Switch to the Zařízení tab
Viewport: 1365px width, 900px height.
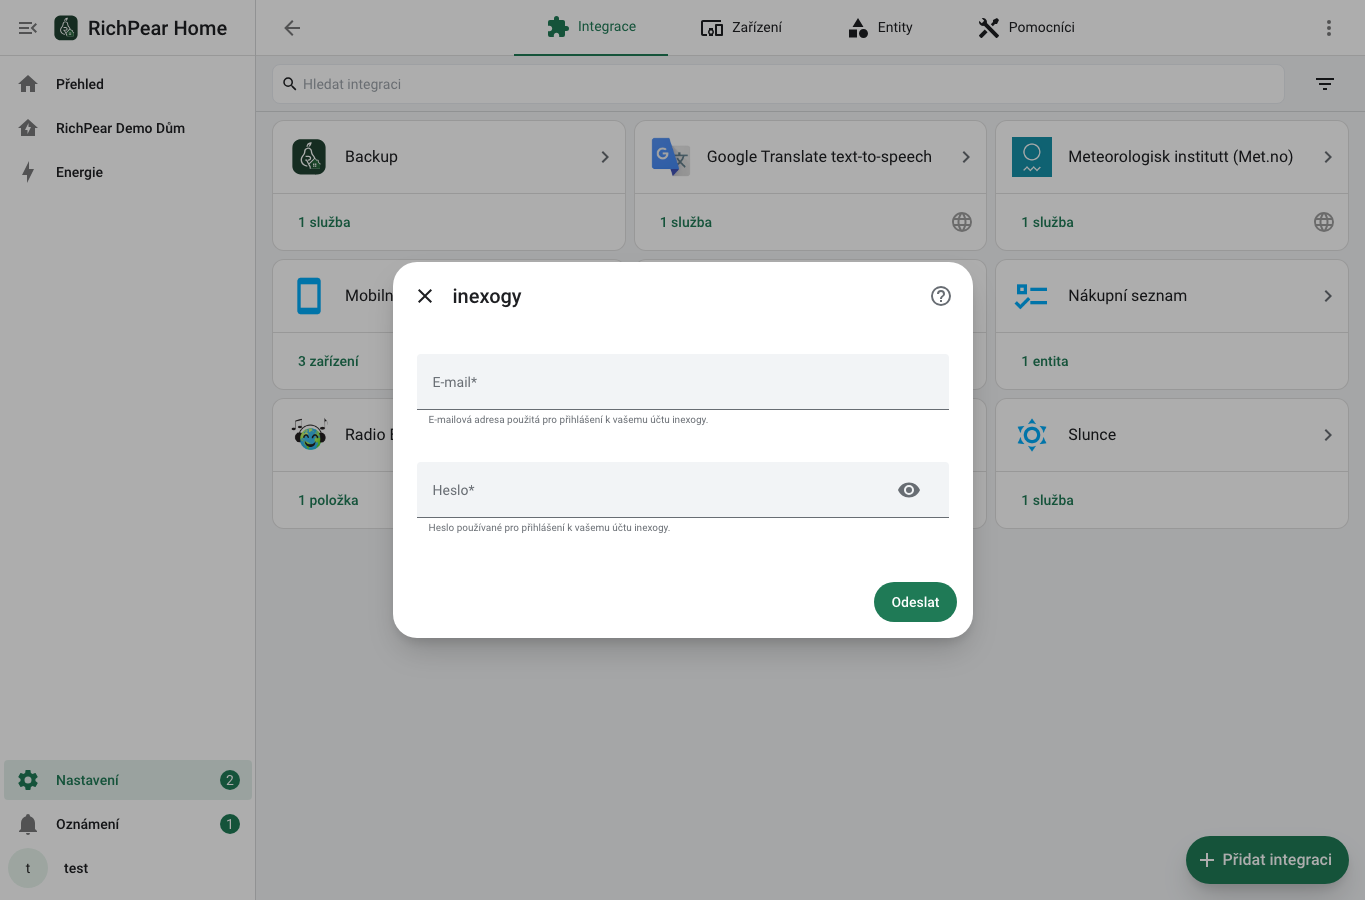coord(741,27)
